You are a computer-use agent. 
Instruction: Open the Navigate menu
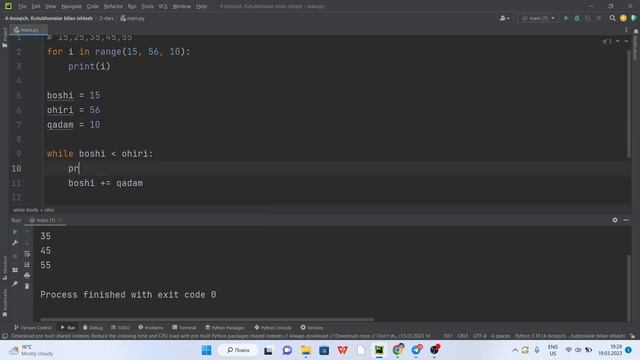(71, 6)
